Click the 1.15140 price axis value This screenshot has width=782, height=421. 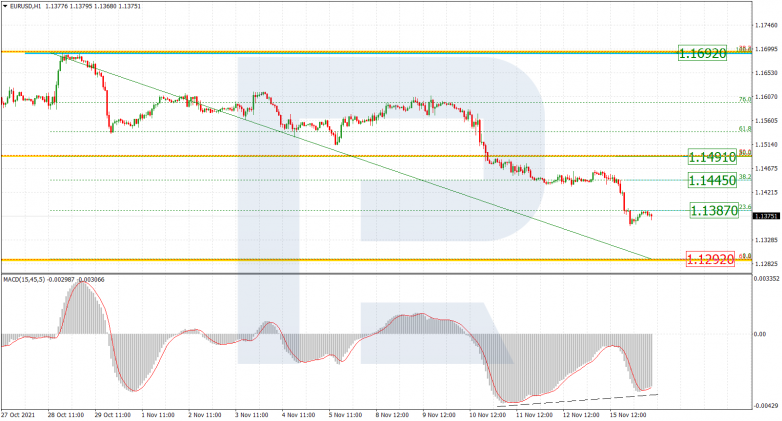(x=766, y=145)
